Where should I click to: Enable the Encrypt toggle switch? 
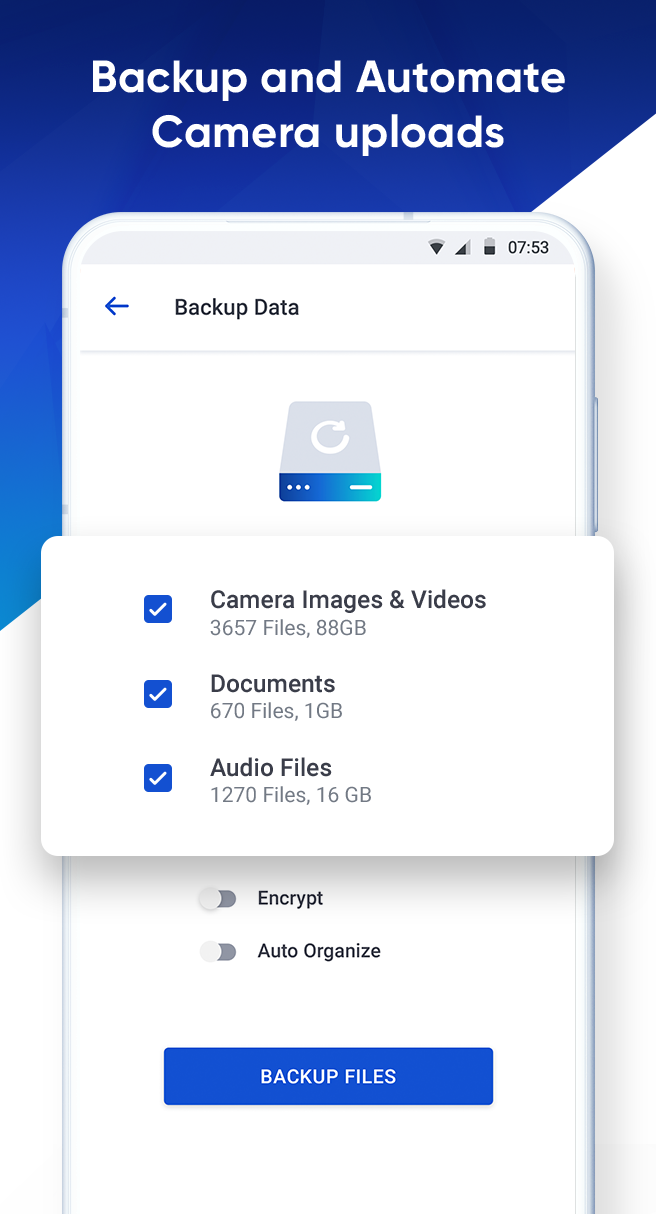tap(218, 899)
